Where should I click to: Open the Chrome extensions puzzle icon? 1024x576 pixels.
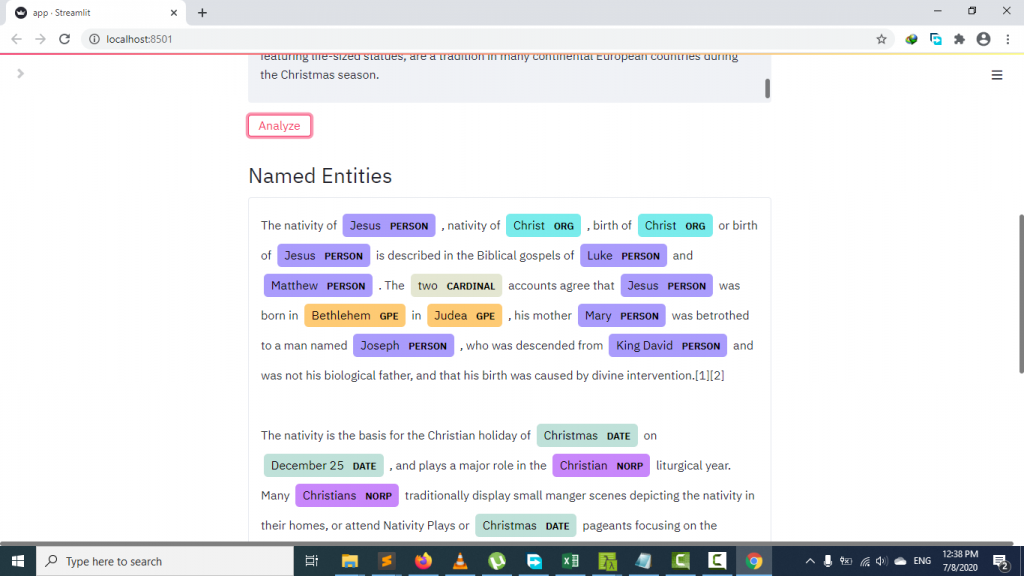click(x=959, y=38)
